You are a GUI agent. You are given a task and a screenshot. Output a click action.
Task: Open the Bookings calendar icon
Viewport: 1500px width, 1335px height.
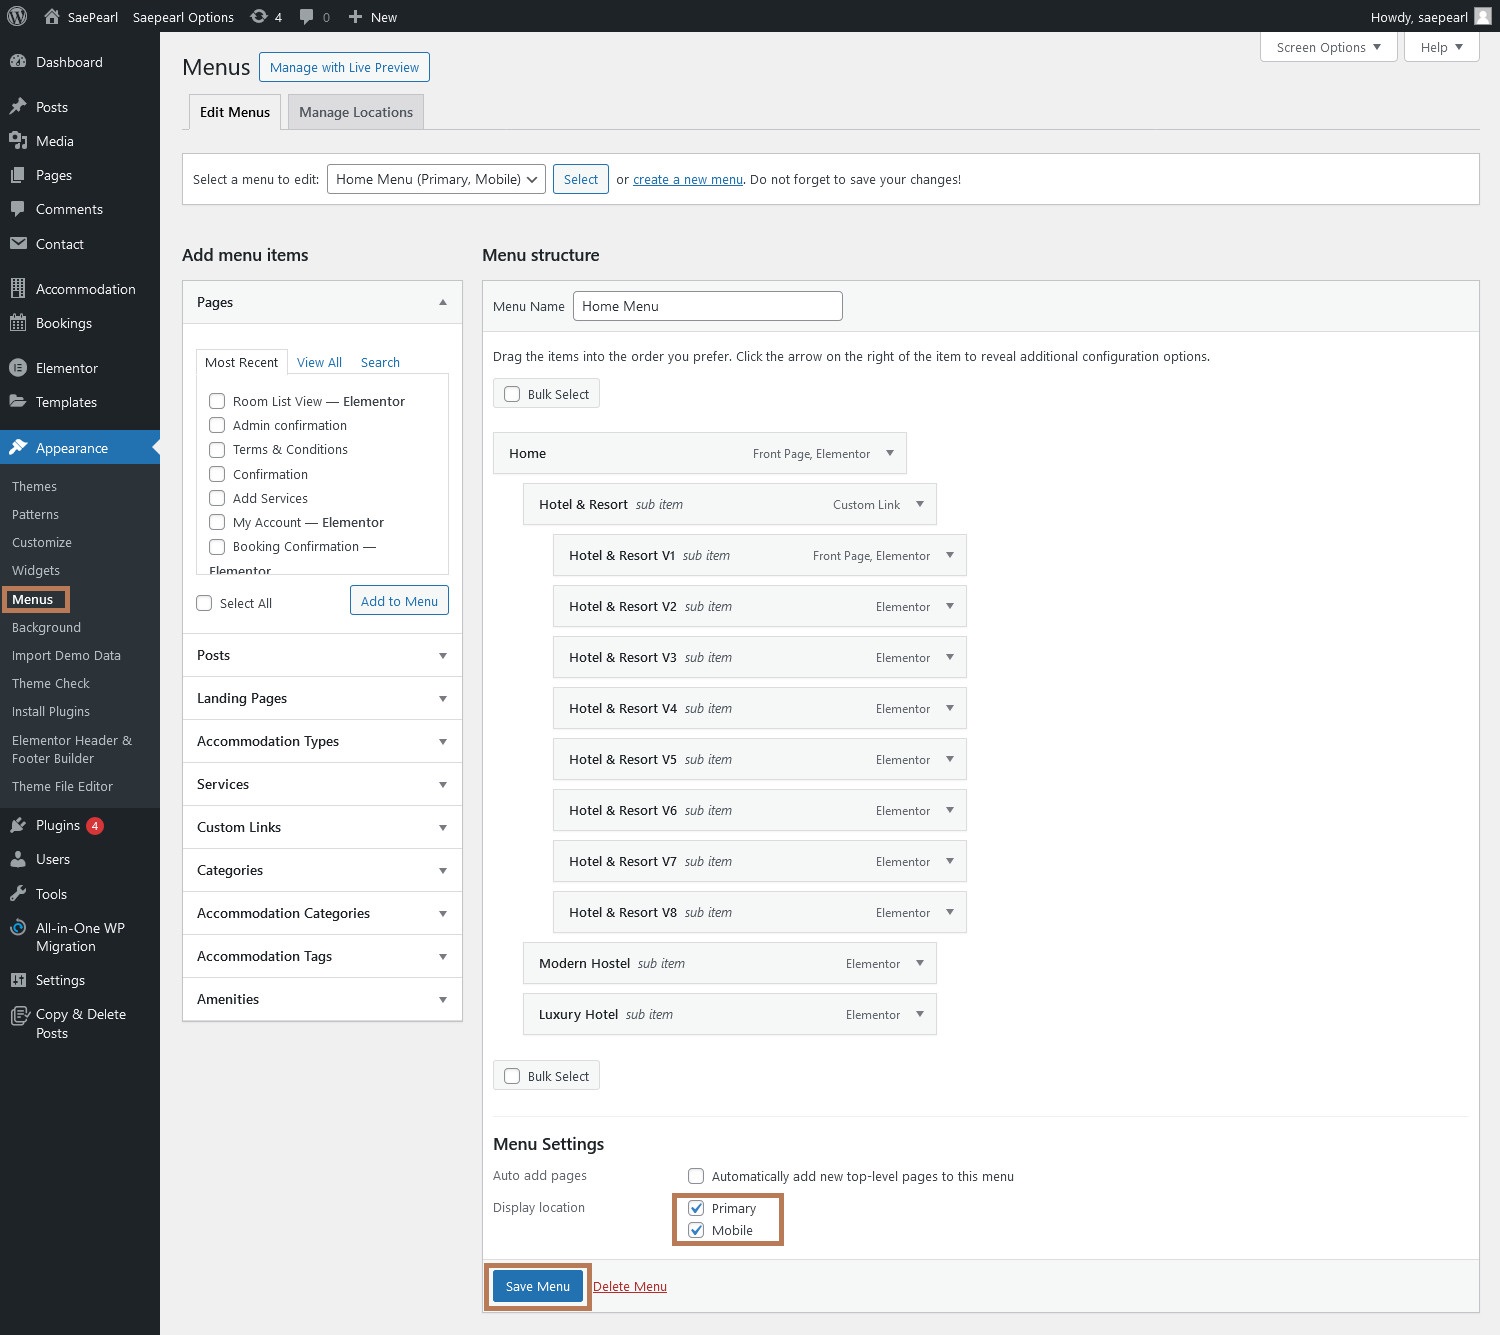click(x=18, y=323)
